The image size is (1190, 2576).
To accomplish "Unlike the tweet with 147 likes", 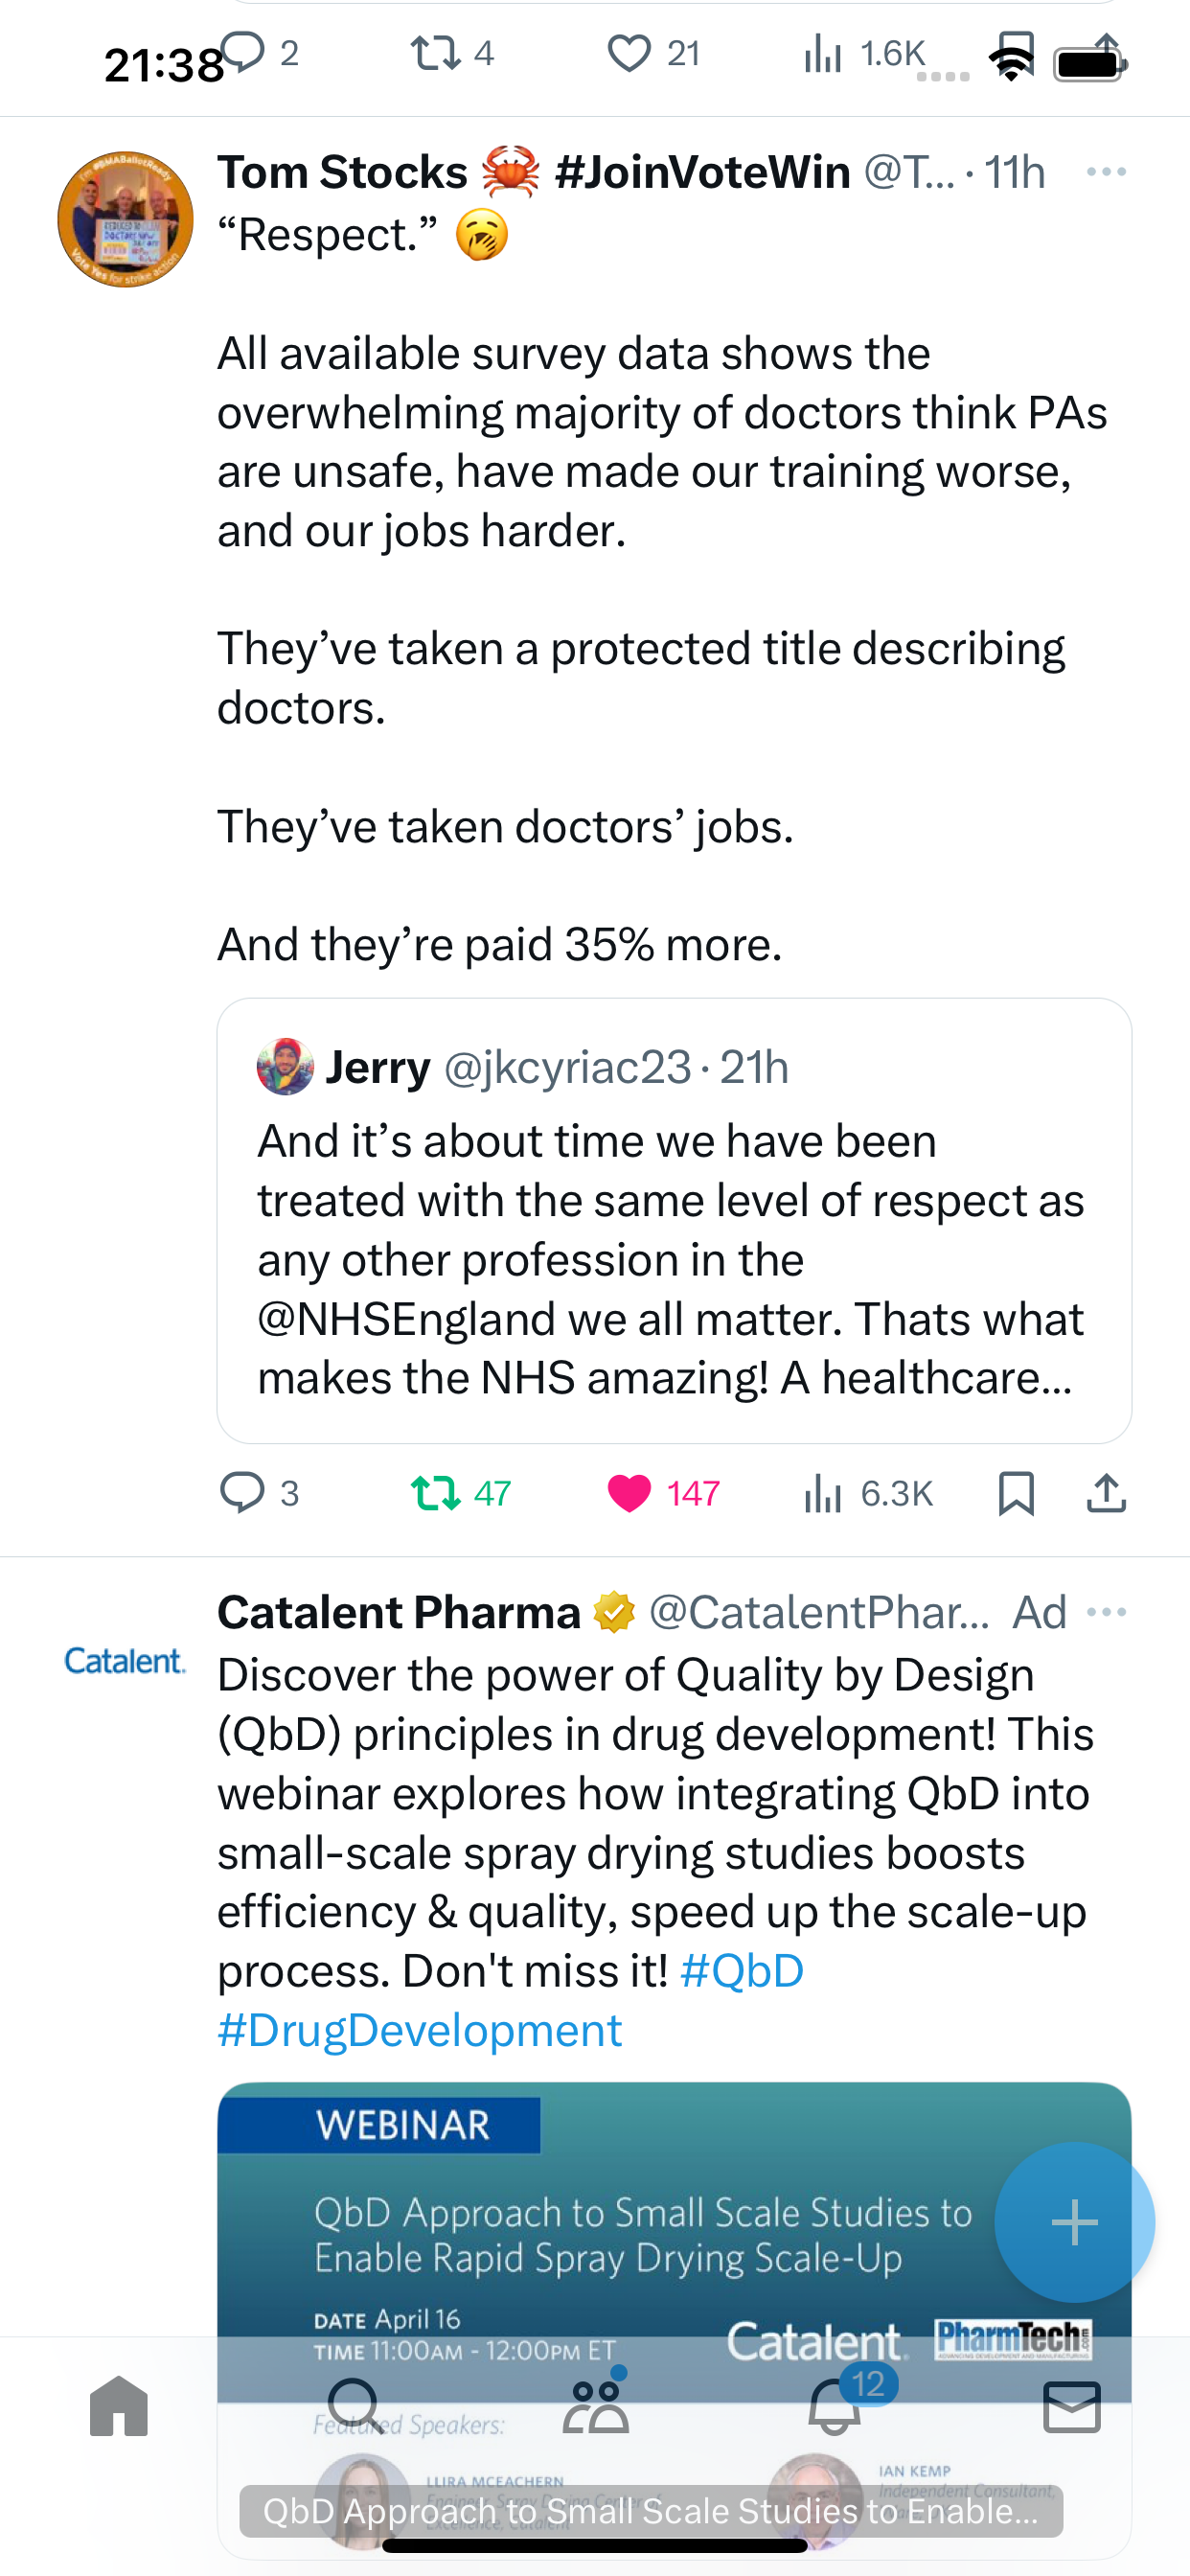I will [x=663, y=1493].
